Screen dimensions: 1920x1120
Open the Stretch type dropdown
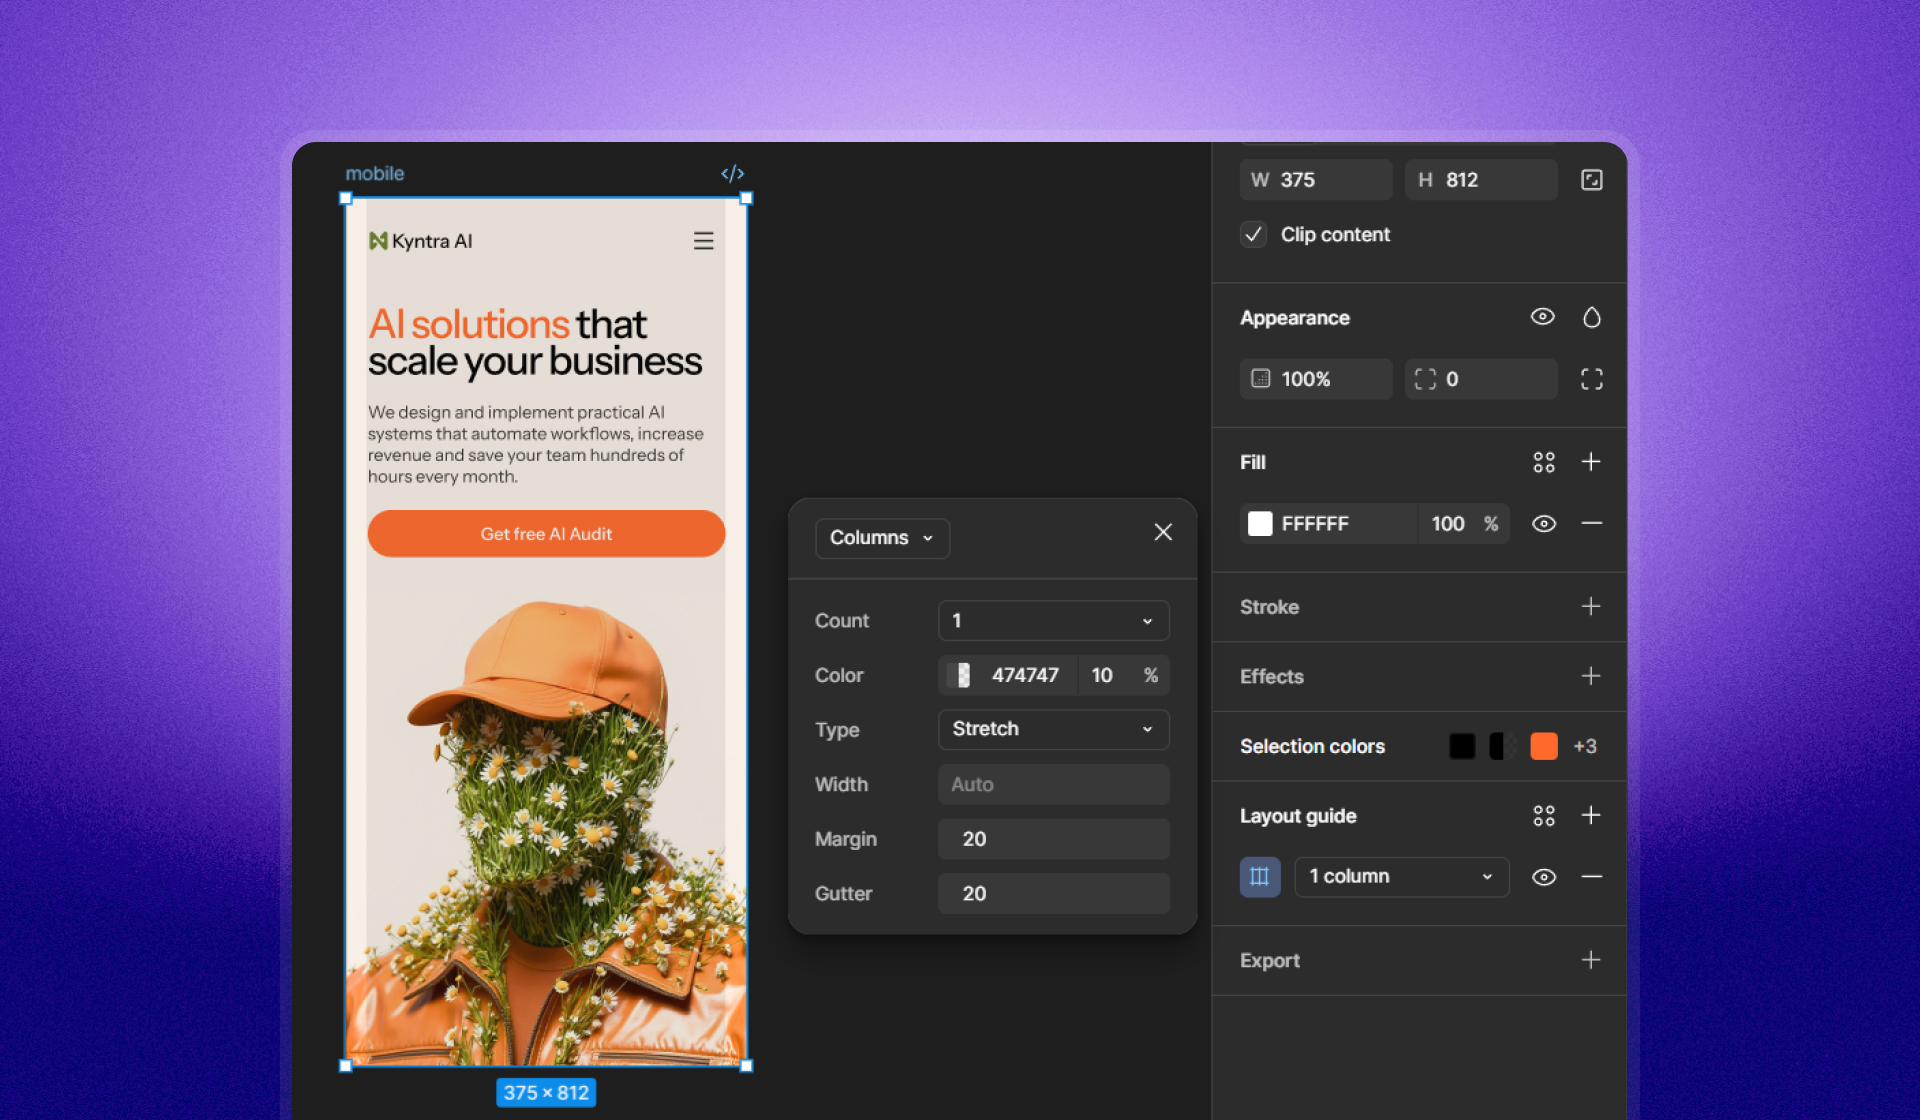(x=1053, y=730)
